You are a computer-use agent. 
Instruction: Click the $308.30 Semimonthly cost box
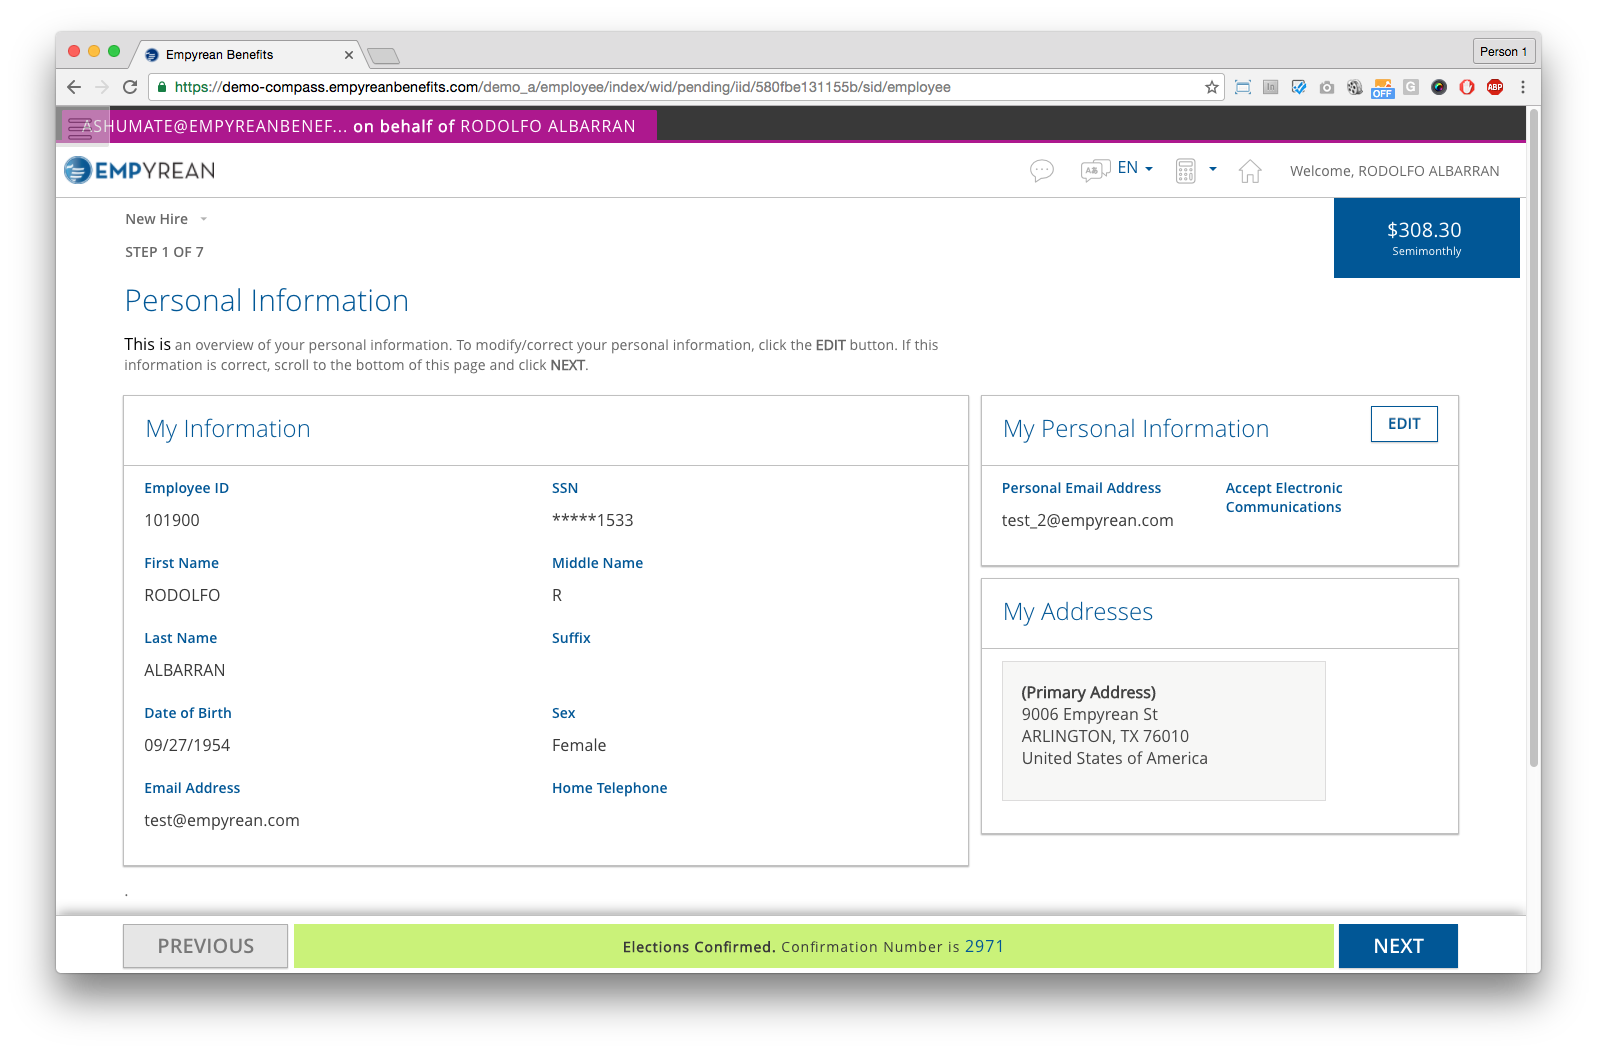[1426, 238]
